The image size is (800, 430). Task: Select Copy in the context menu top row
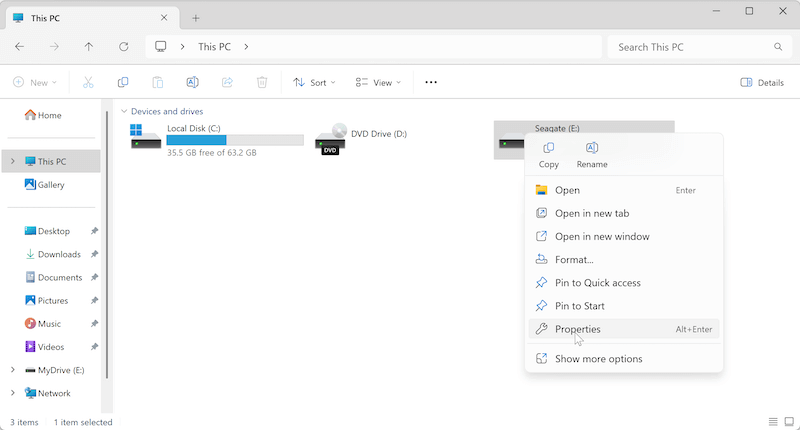[548, 155]
